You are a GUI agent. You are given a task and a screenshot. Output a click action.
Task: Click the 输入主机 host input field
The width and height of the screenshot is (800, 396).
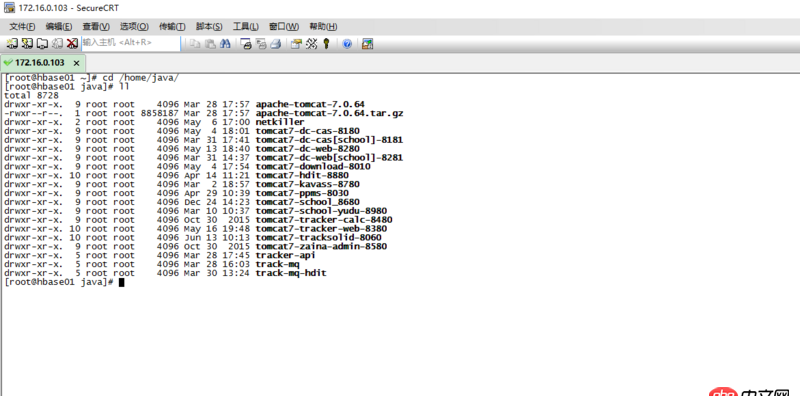coord(131,43)
